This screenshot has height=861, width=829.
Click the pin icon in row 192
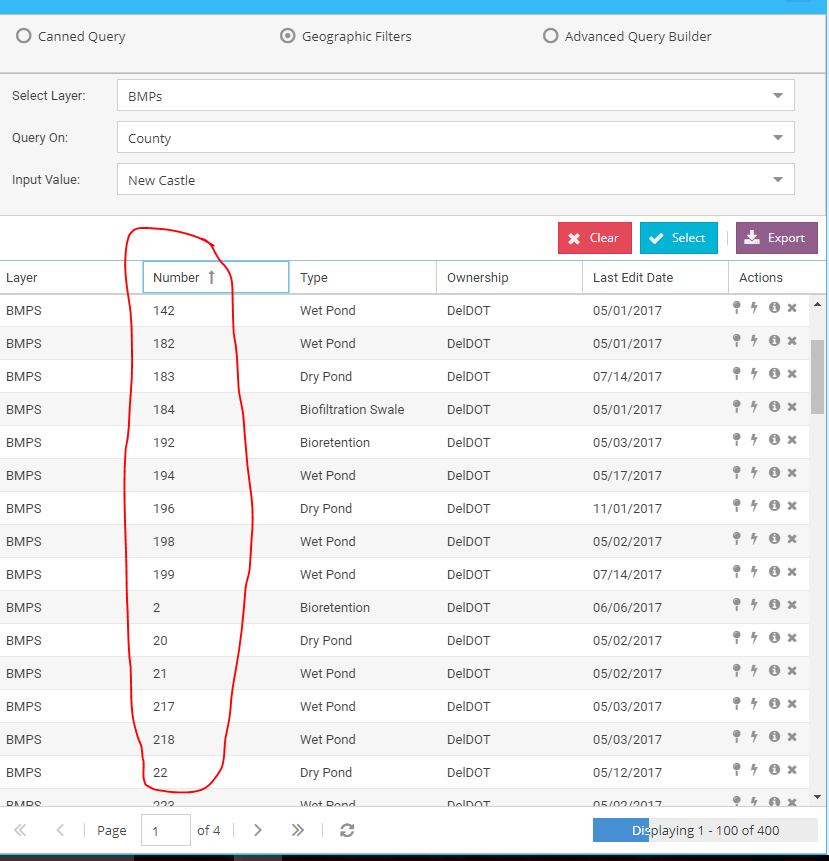737,439
